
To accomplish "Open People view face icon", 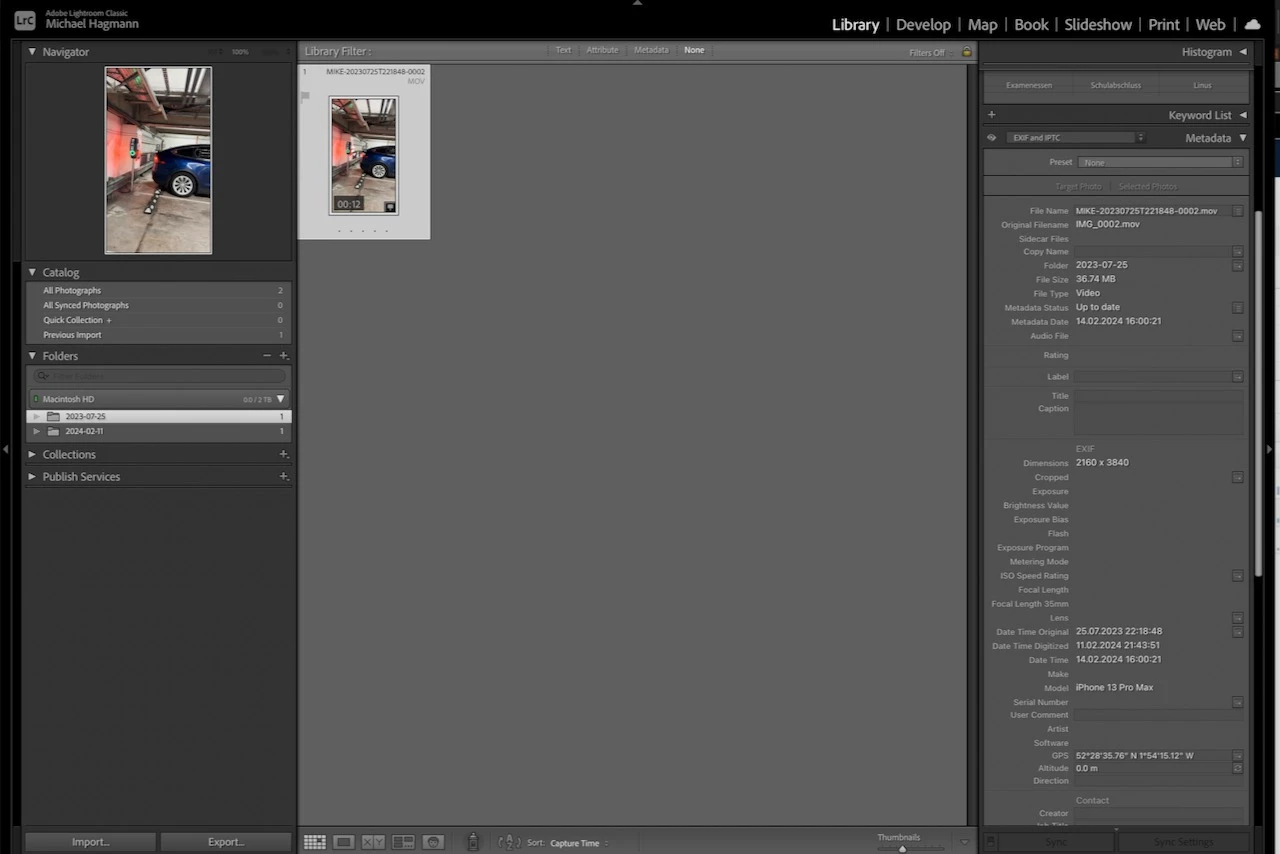I will pyautogui.click(x=433, y=842).
